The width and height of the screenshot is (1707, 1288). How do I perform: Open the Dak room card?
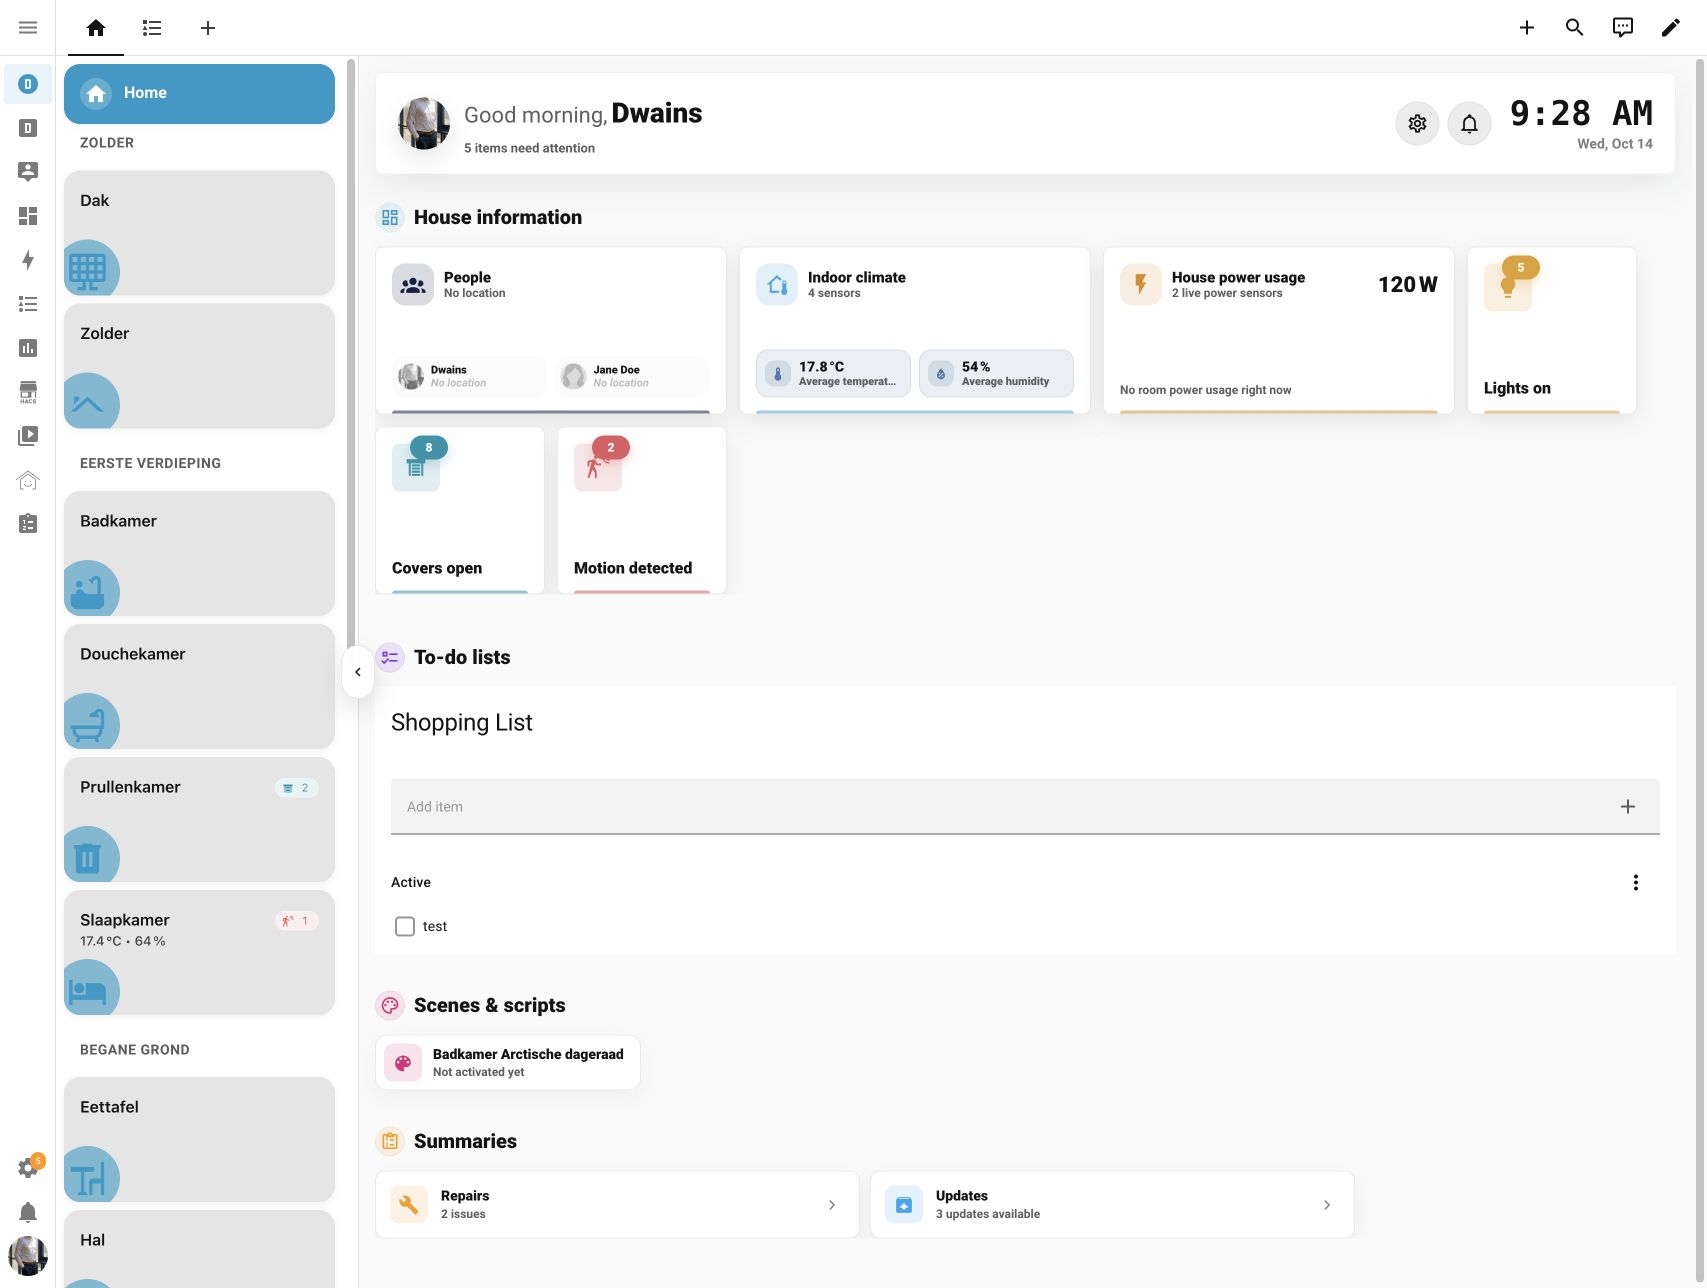coord(199,233)
